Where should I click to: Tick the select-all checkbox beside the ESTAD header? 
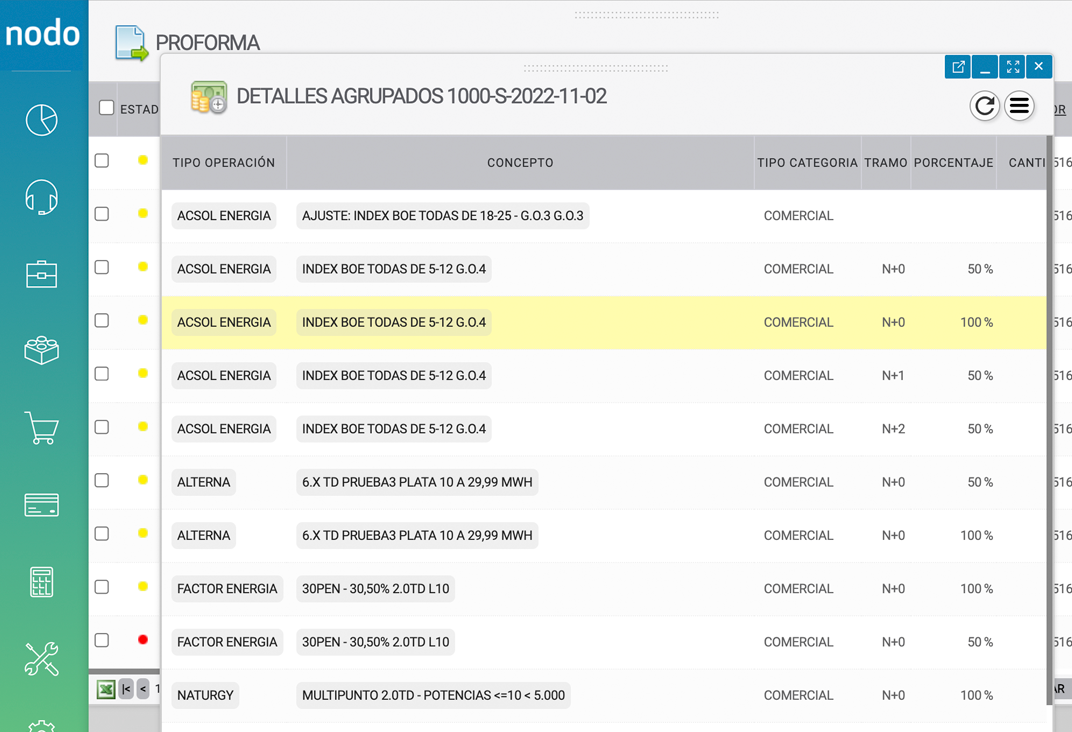107,108
